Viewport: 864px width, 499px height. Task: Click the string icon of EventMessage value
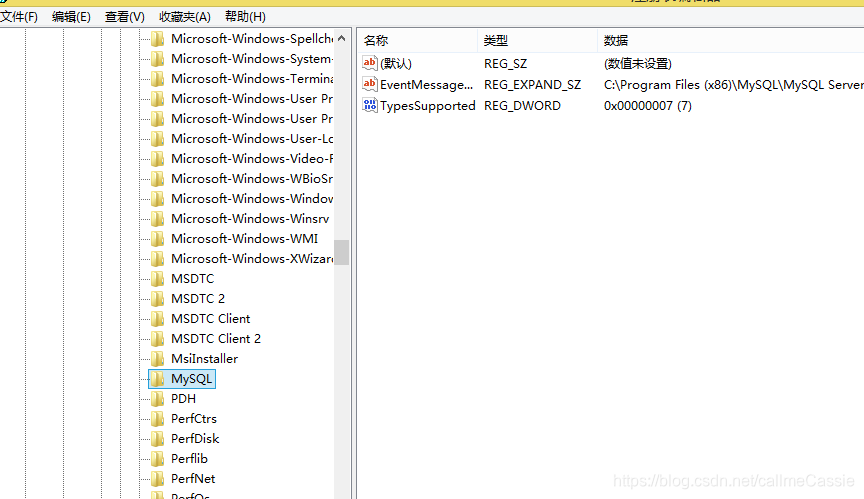[x=370, y=84]
